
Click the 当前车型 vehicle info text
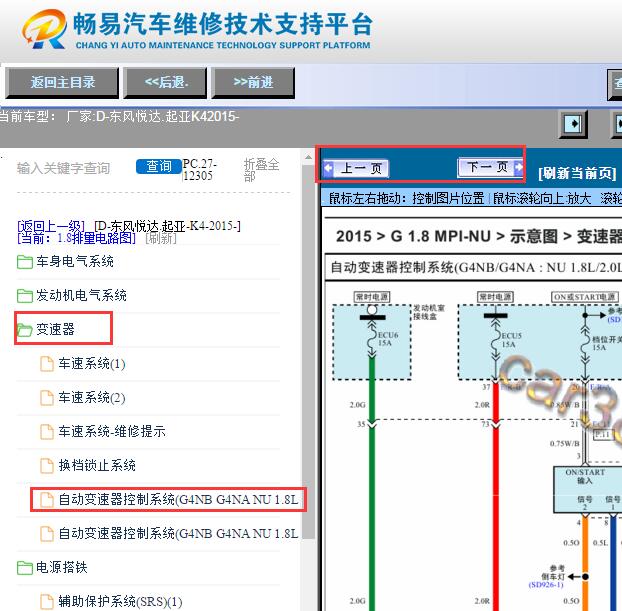[x=119, y=117]
